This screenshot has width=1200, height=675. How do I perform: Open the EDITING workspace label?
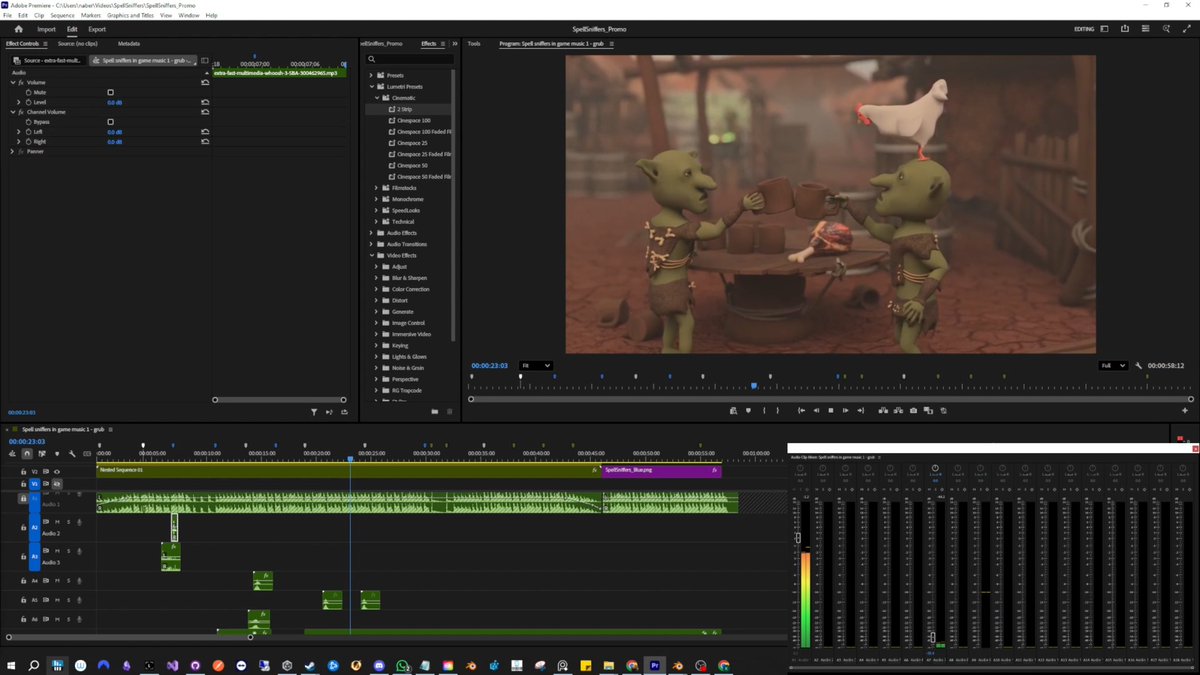[x=1084, y=29]
